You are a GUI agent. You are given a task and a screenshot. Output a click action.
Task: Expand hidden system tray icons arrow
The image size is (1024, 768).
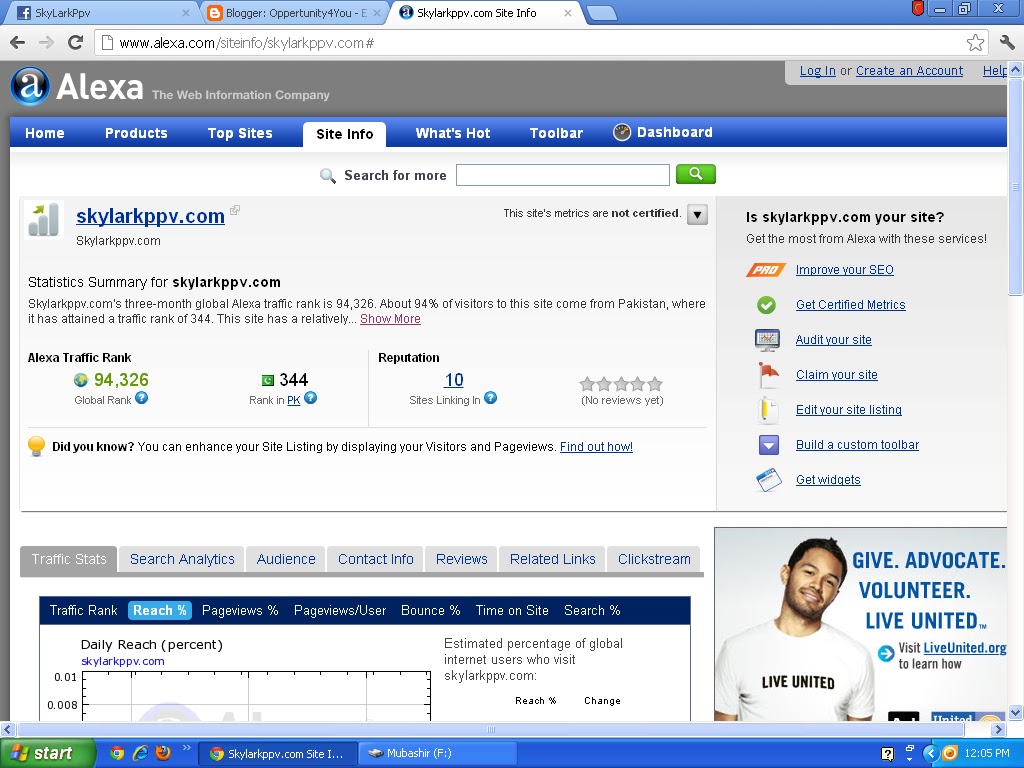931,754
